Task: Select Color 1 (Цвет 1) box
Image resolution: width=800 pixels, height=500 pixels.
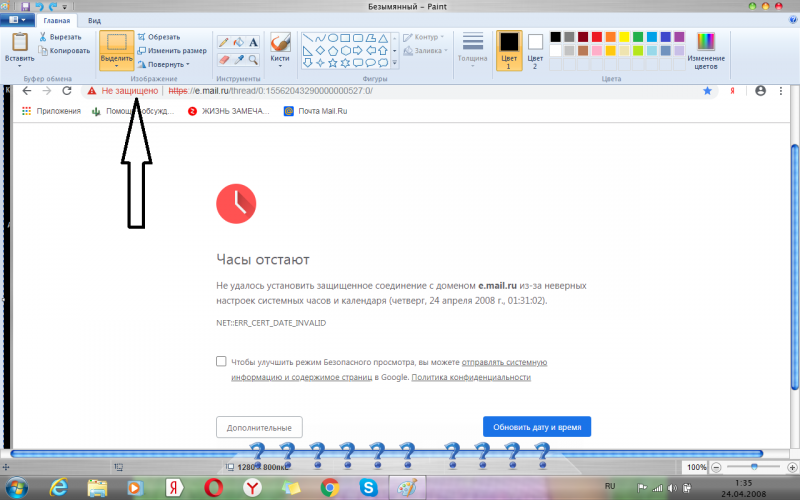Action: (x=508, y=47)
